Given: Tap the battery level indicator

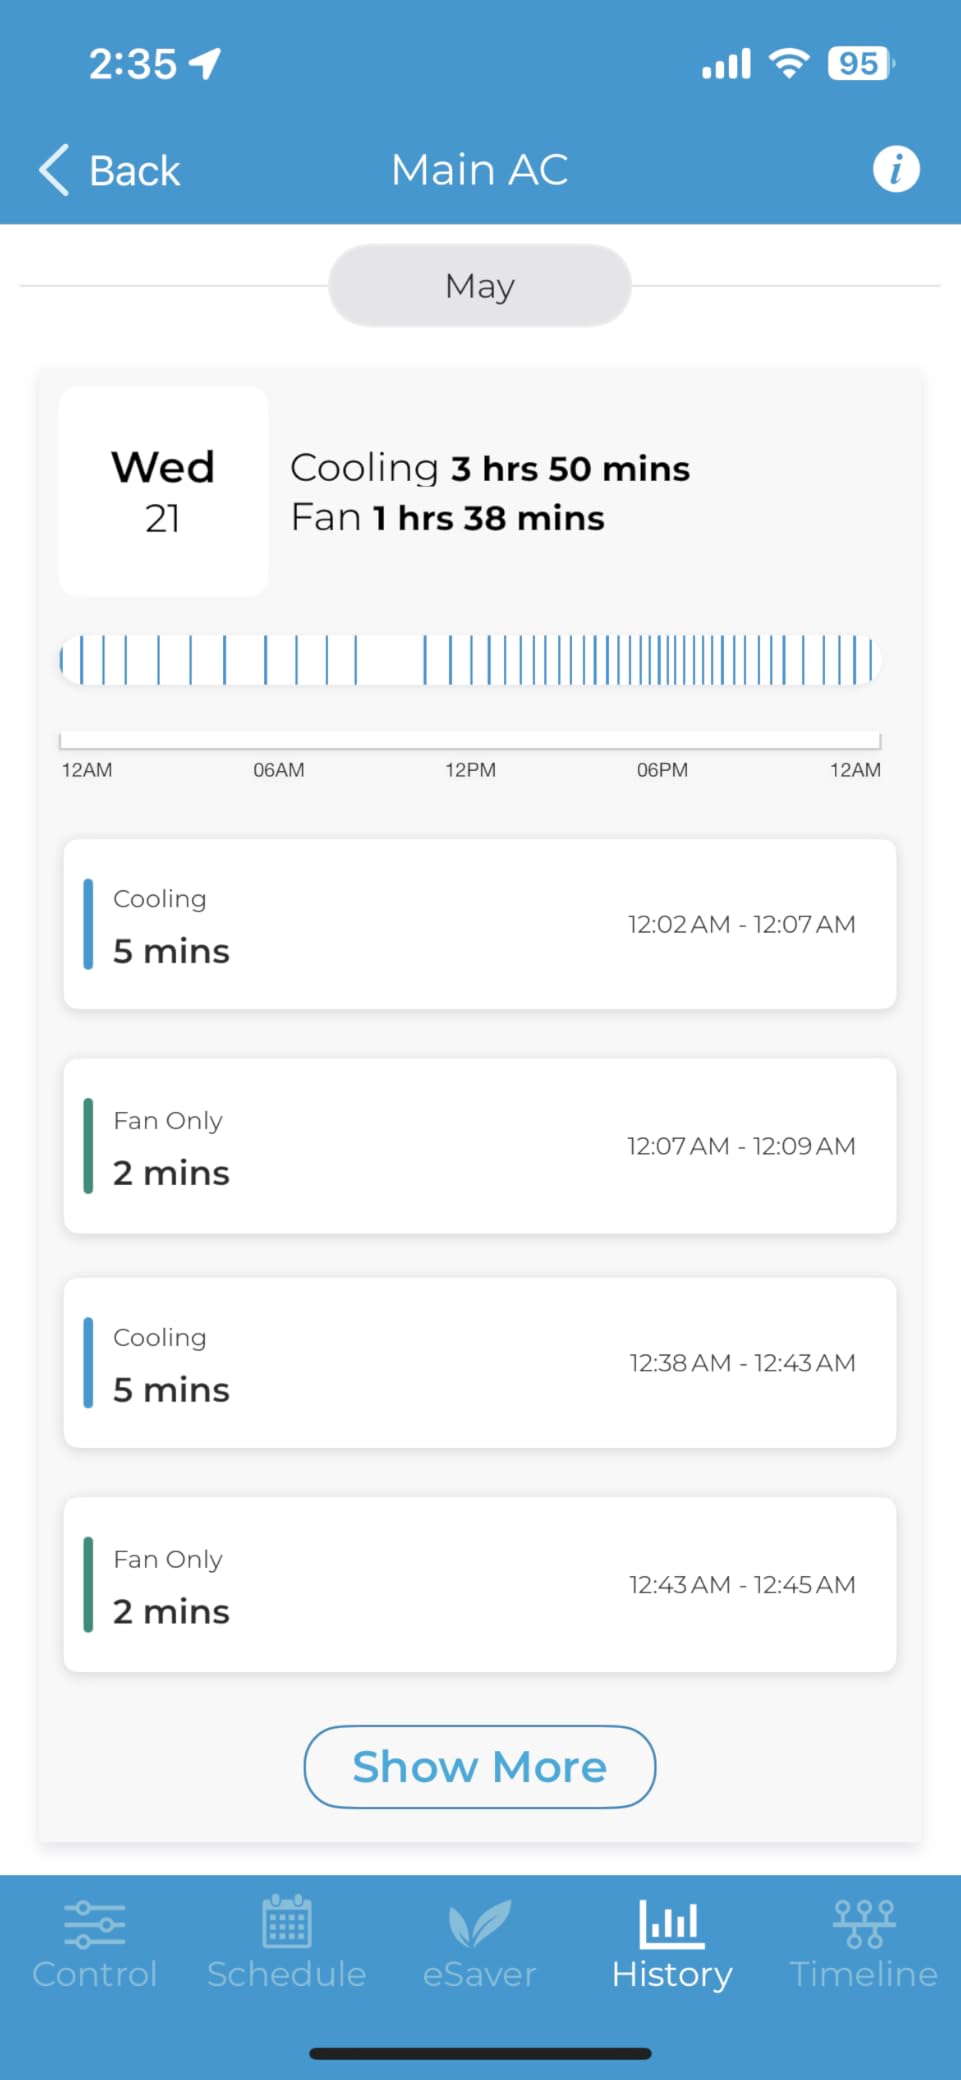Looking at the screenshot, I should point(861,64).
